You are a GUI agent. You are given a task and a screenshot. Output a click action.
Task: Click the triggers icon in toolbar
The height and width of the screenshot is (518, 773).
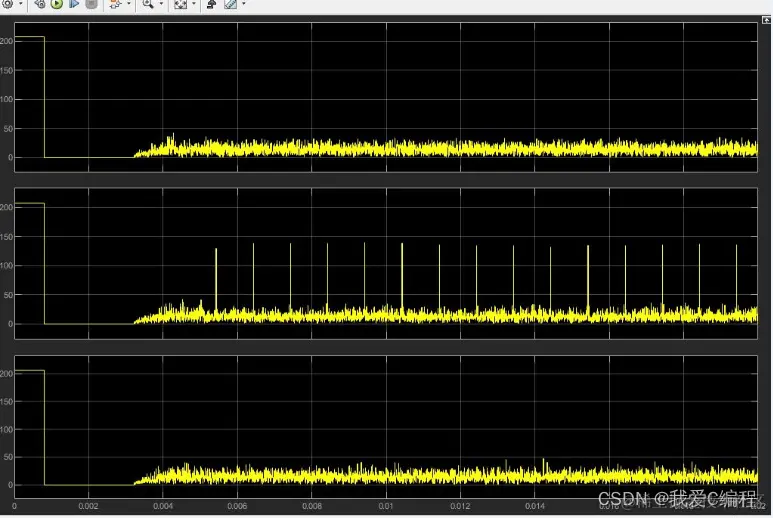coord(211,4)
